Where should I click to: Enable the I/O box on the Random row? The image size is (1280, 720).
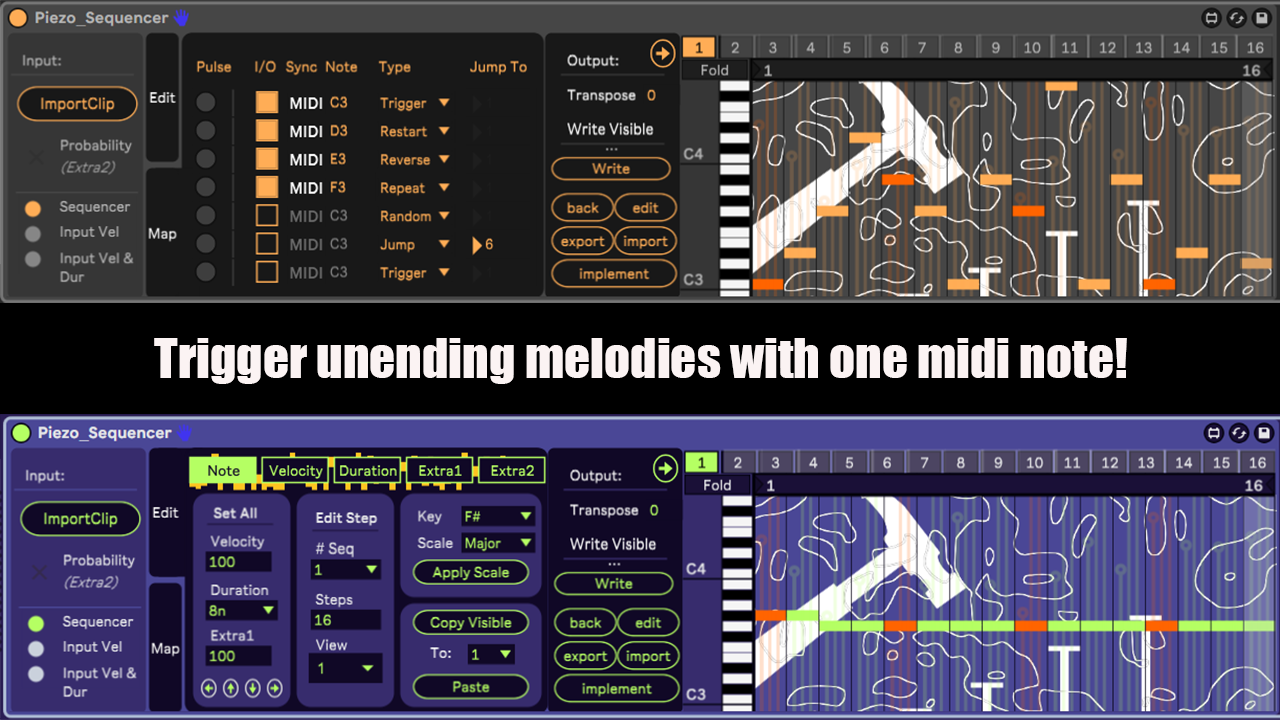point(266,216)
